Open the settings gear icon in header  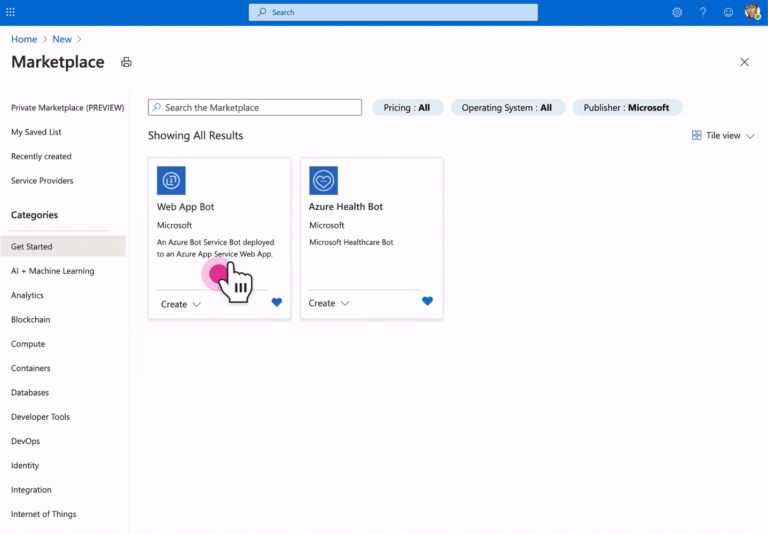(677, 12)
